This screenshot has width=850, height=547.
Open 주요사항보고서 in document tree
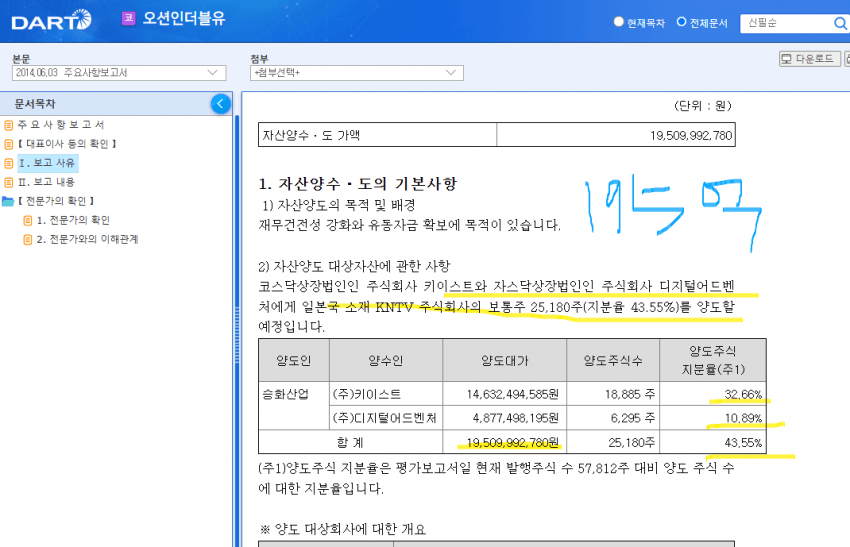tap(61, 125)
